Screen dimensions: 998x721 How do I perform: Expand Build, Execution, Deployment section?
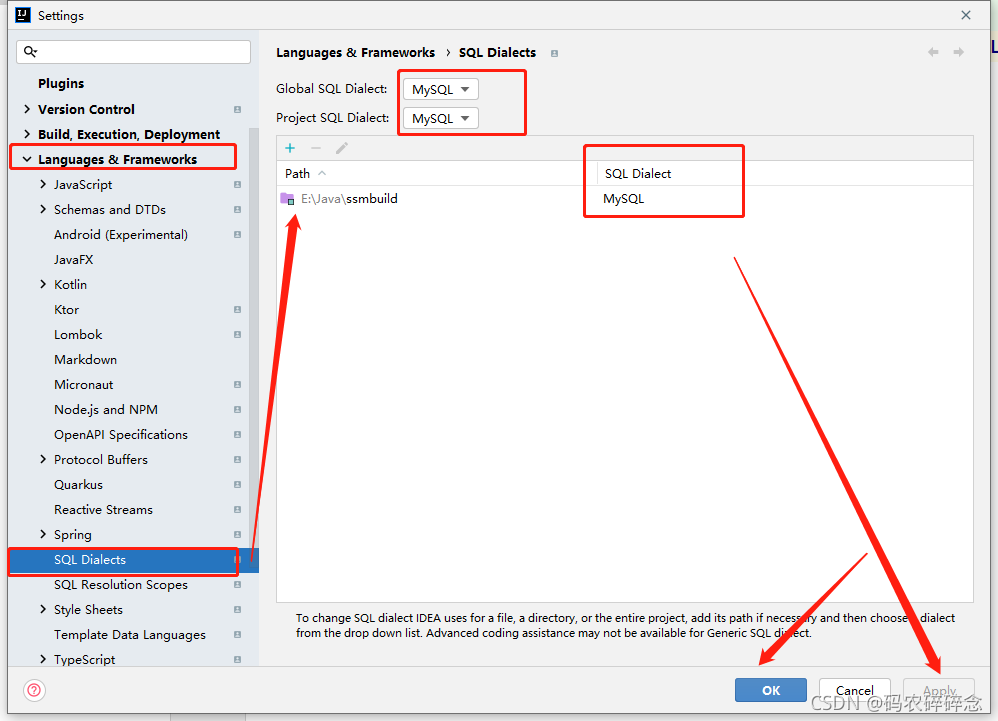click(27, 134)
